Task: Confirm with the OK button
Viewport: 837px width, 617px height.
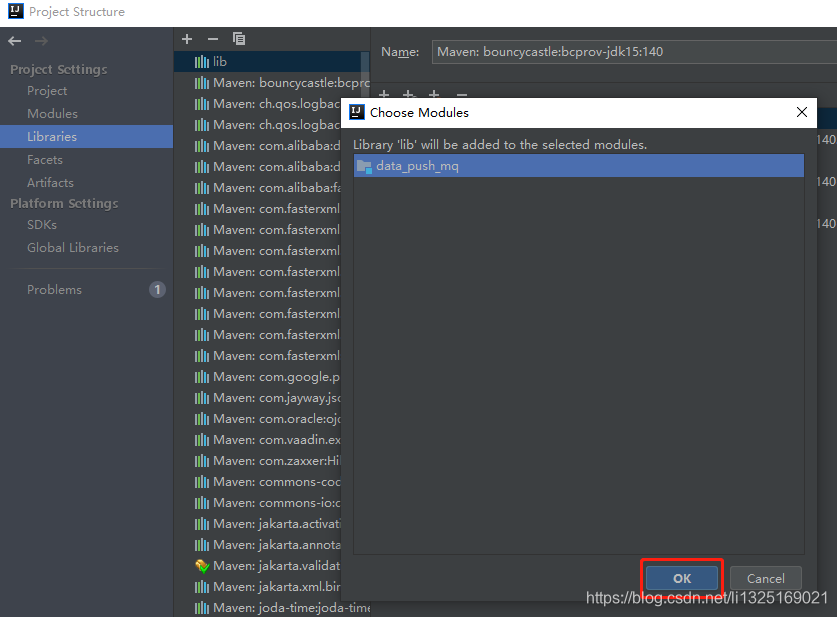Action: coord(682,579)
